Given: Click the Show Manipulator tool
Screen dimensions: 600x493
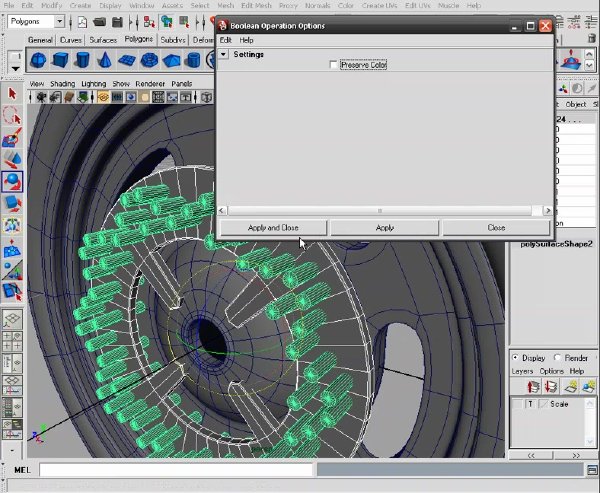Looking at the screenshot, I should (x=12, y=270).
